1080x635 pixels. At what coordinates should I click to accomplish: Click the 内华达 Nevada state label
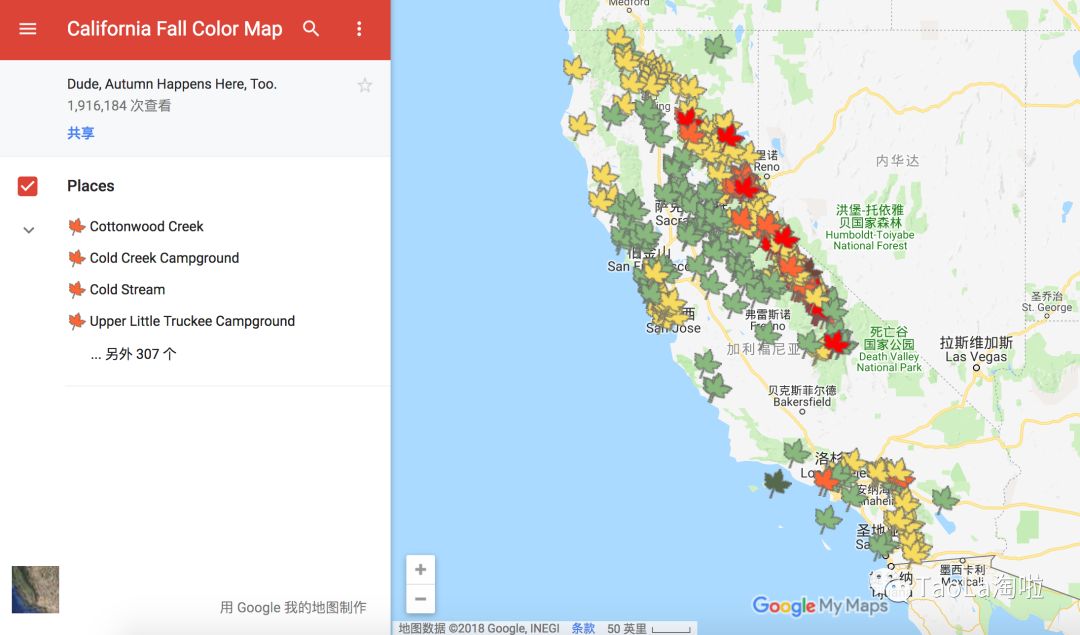897,160
